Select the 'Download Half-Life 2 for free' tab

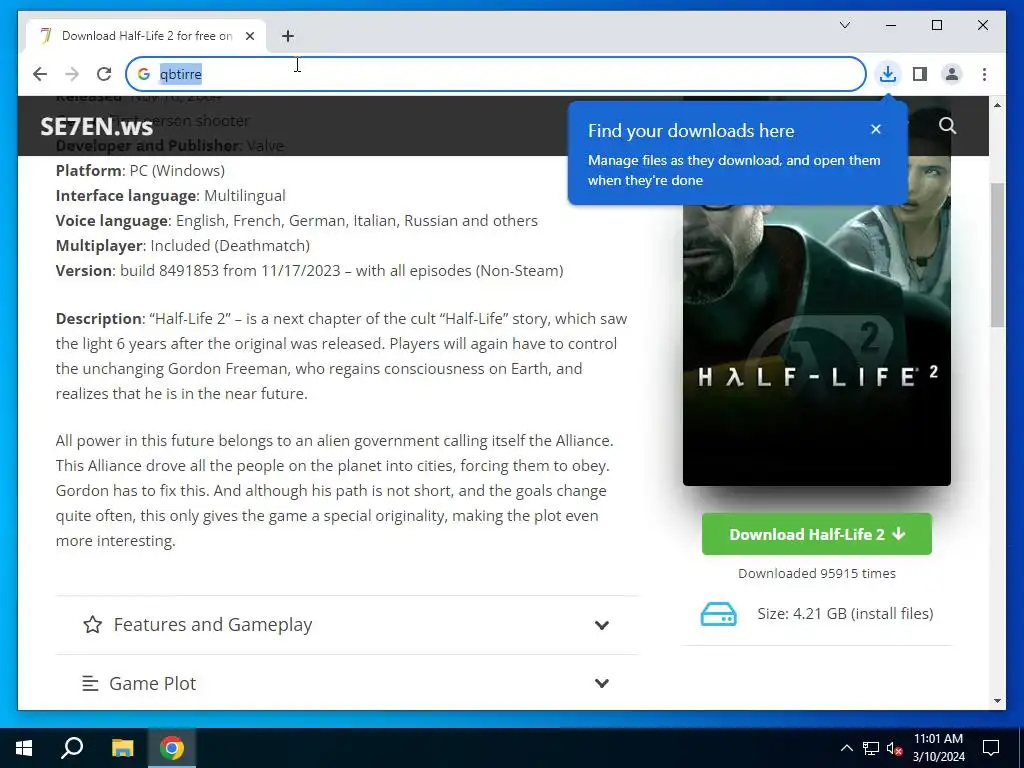coord(146,36)
